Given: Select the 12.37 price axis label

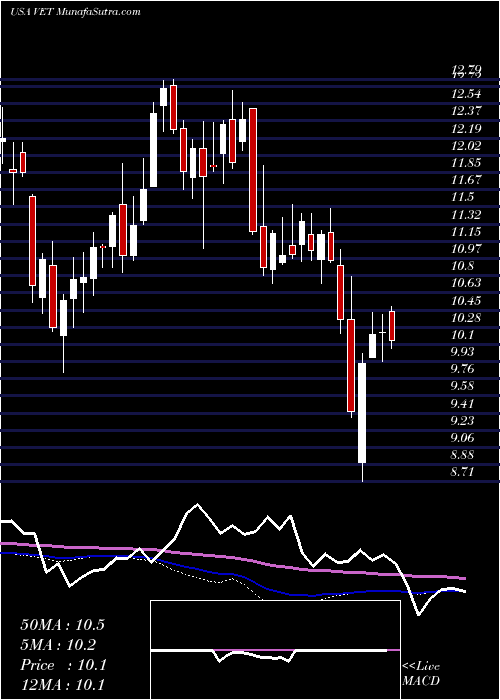Looking at the screenshot, I should 466,112.
